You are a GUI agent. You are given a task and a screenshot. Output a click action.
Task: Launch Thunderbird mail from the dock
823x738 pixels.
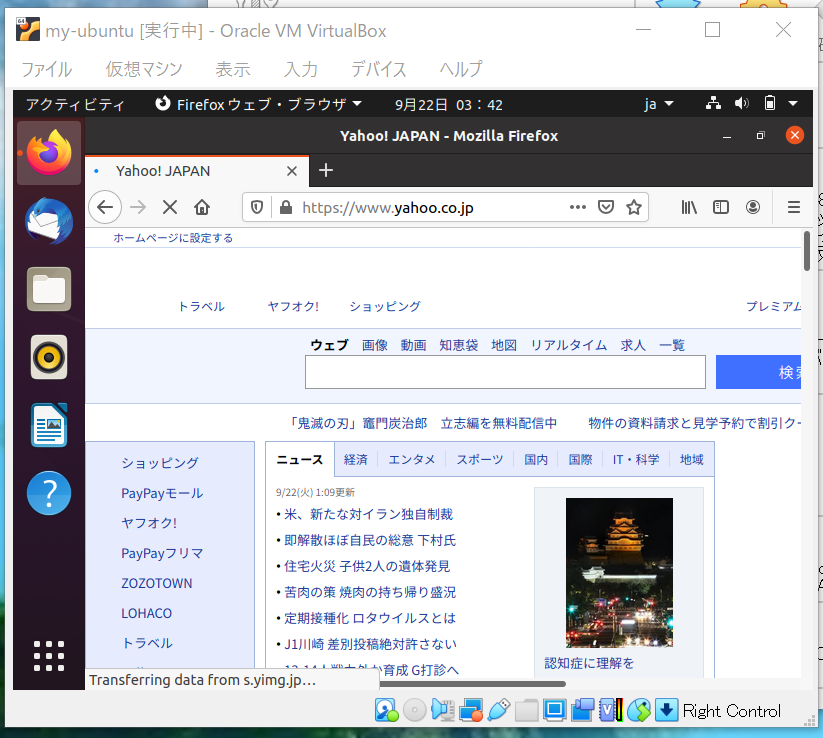click(49, 221)
